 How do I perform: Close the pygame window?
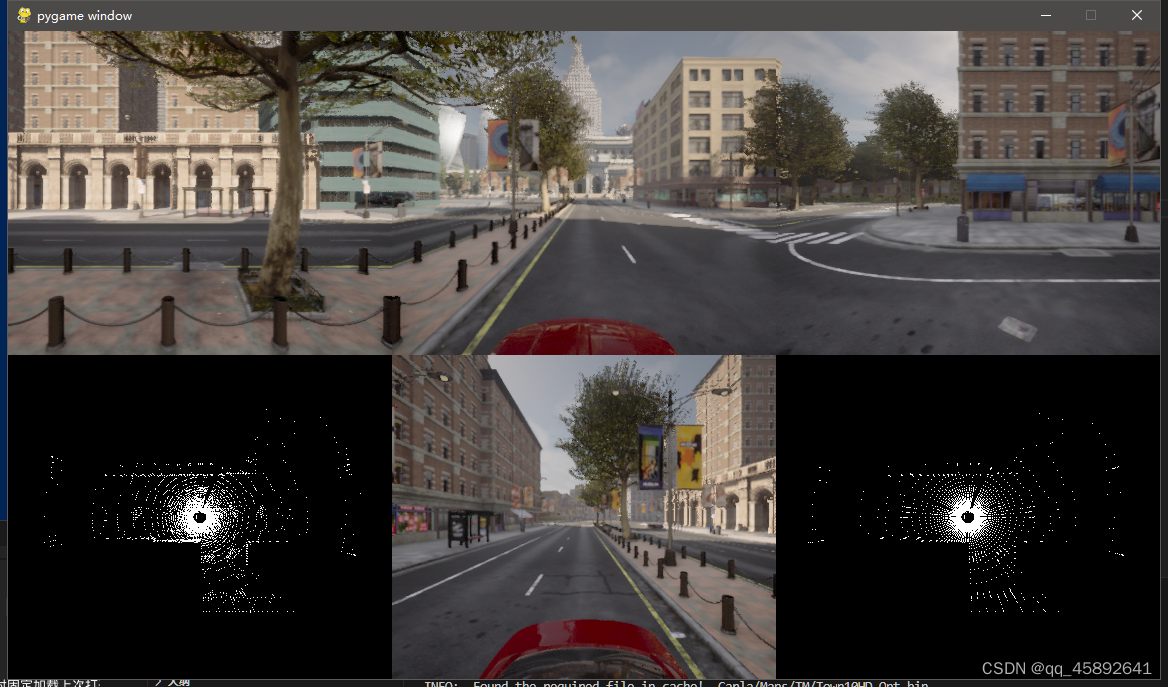point(1137,15)
